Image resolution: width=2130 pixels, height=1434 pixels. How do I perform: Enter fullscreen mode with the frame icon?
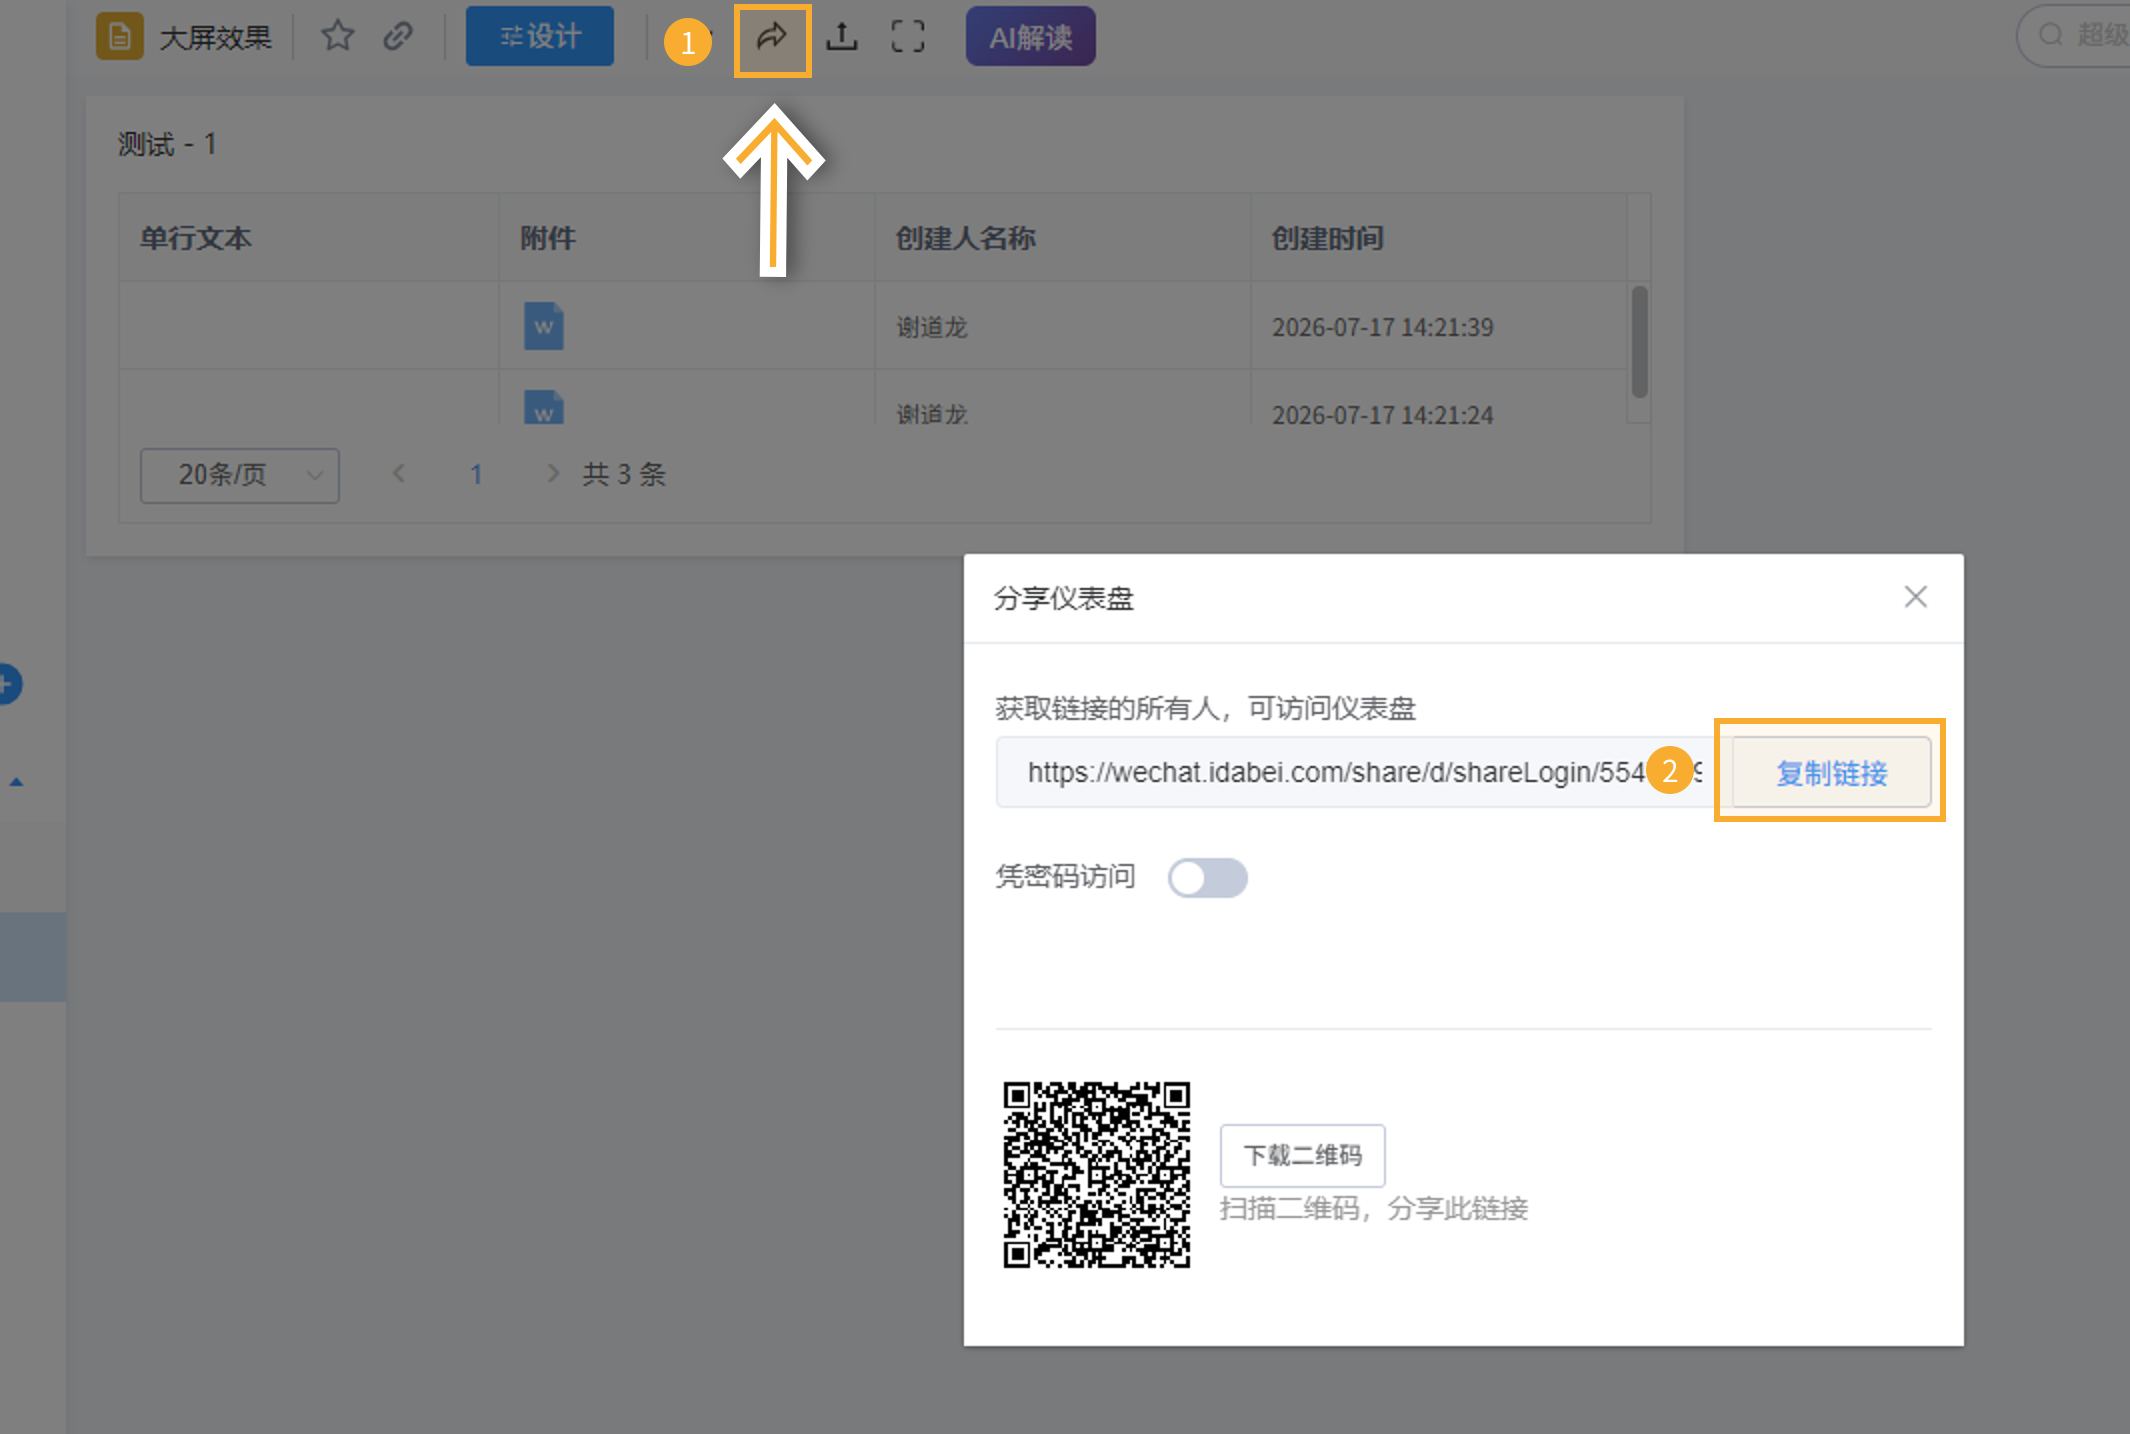pyautogui.click(x=908, y=37)
